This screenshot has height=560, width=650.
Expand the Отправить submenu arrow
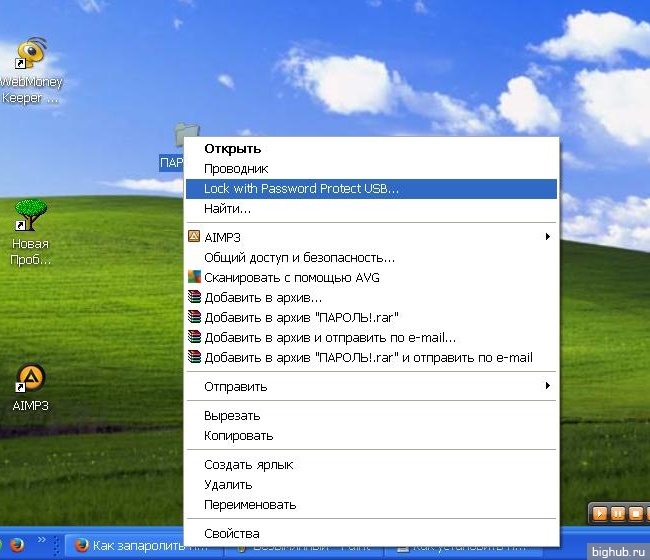547,386
